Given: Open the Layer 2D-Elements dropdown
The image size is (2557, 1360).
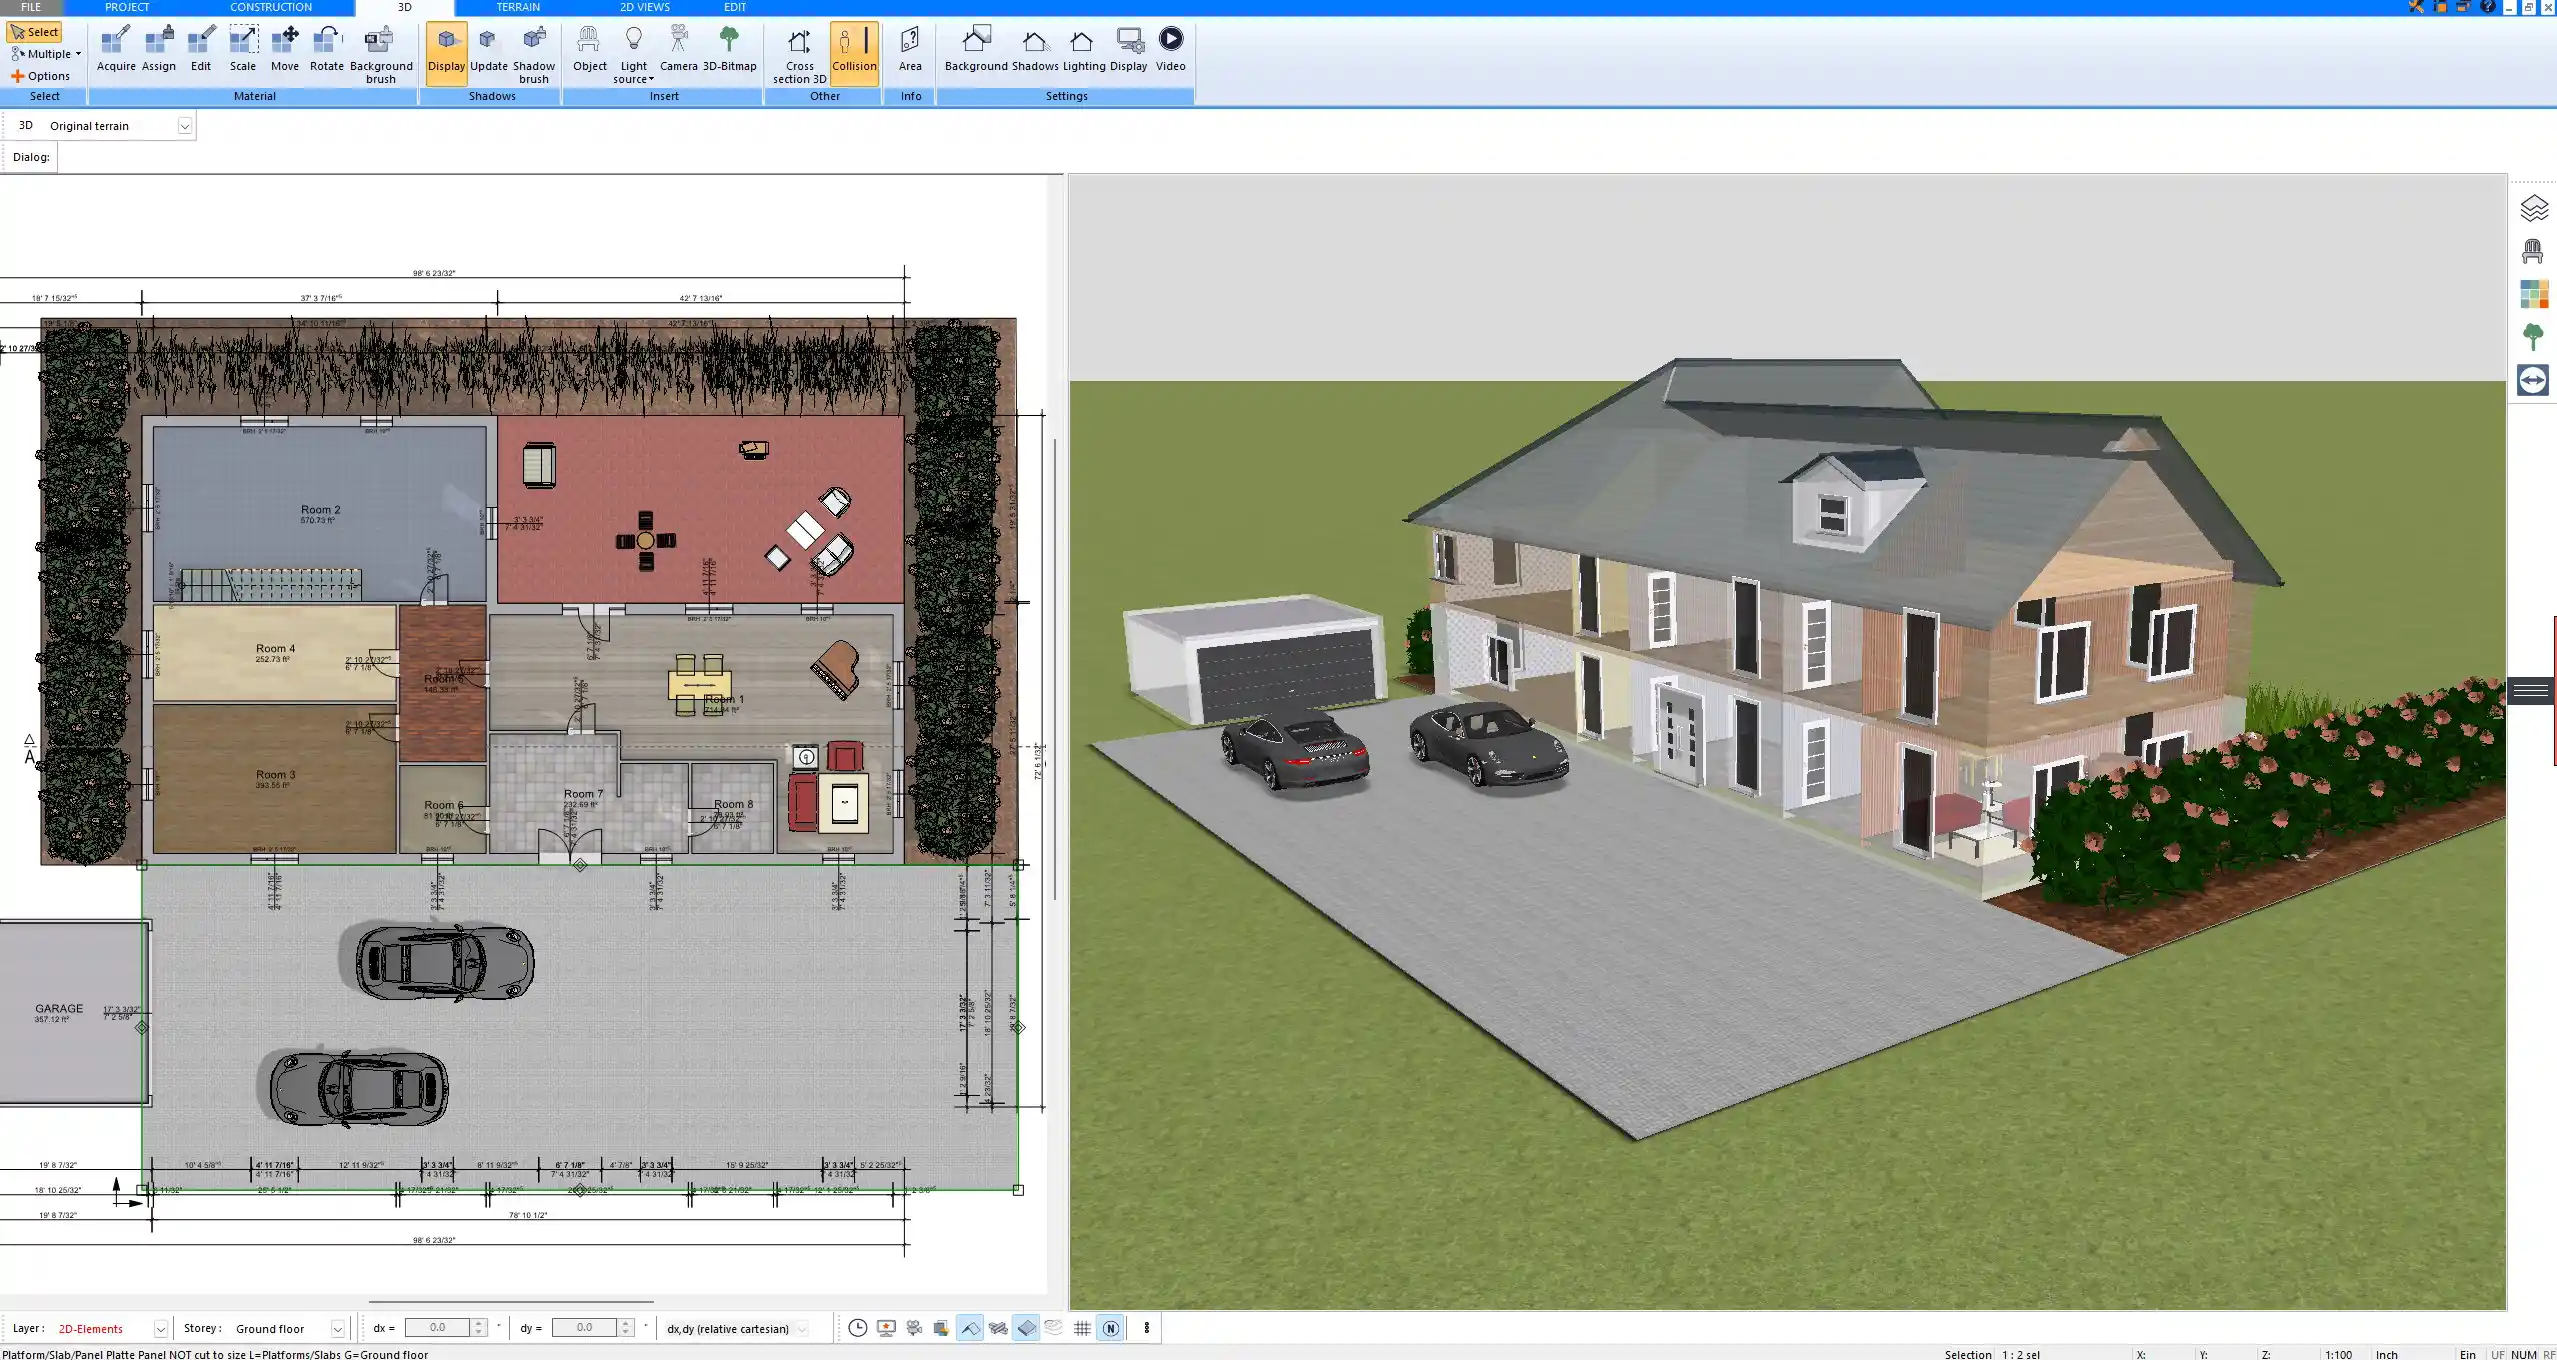Looking at the screenshot, I should tap(160, 1329).
